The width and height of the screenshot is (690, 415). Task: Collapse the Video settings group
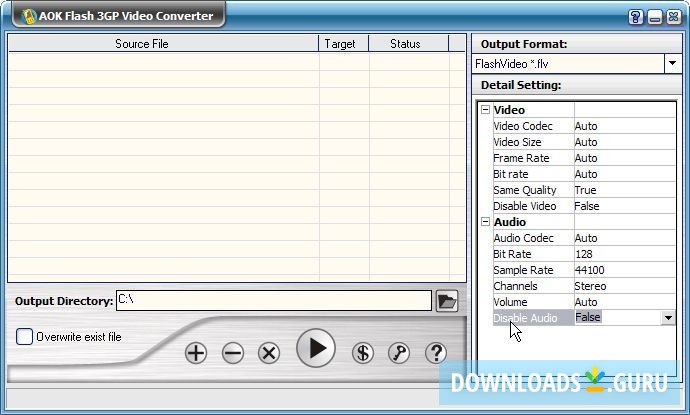pyautogui.click(x=485, y=110)
